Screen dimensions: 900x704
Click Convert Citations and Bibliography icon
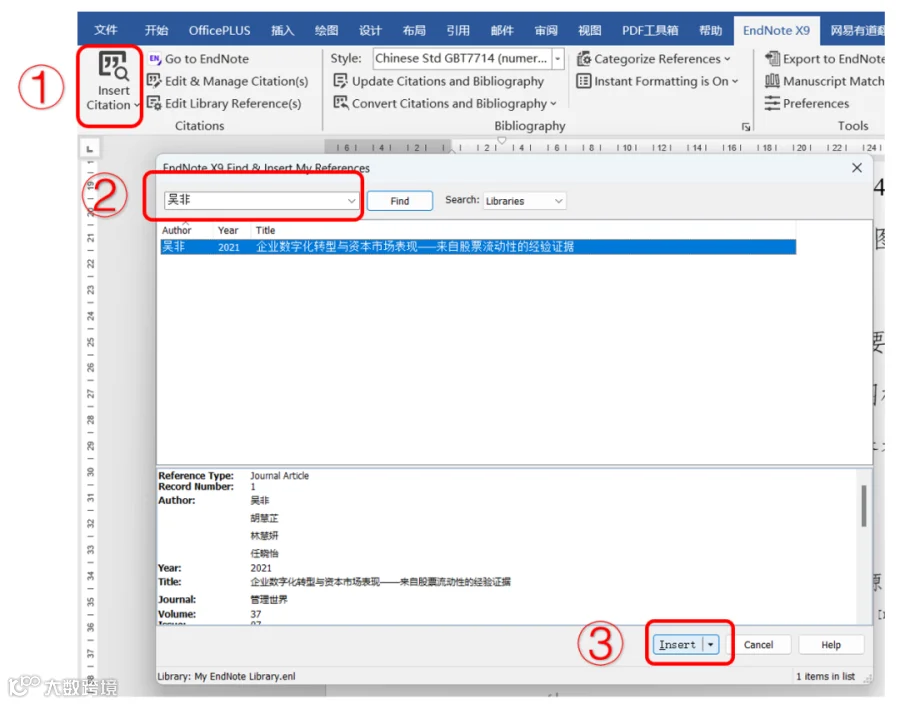pyautogui.click(x=341, y=103)
